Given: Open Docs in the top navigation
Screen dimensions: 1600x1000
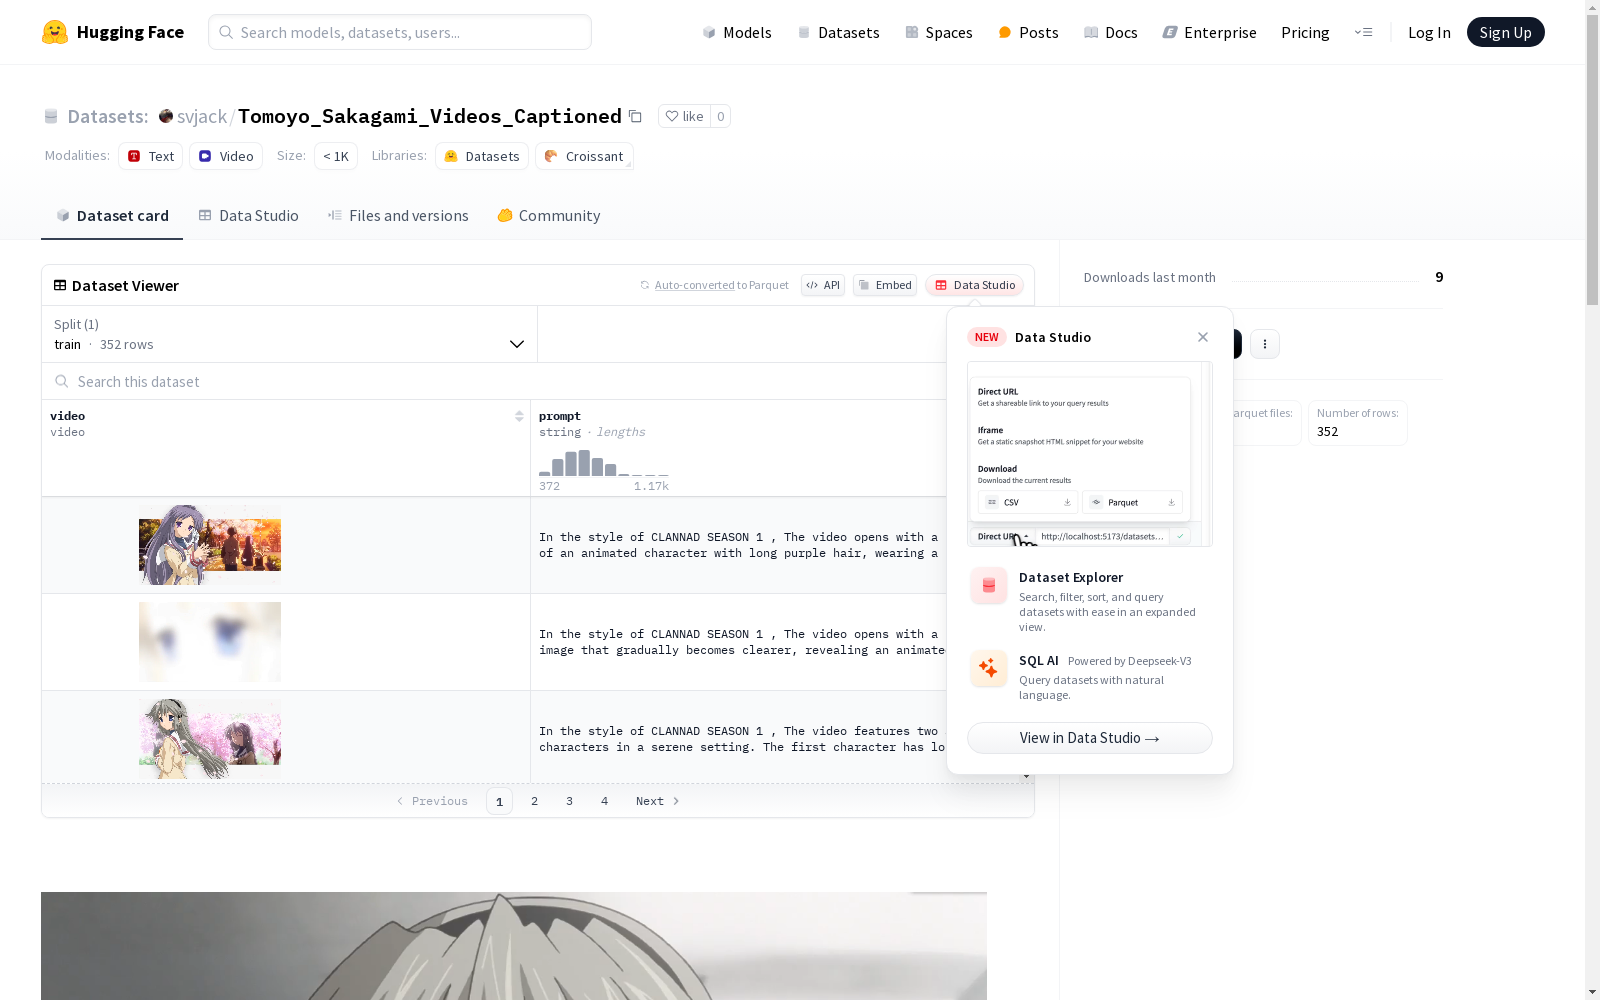Looking at the screenshot, I should pos(1111,32).
